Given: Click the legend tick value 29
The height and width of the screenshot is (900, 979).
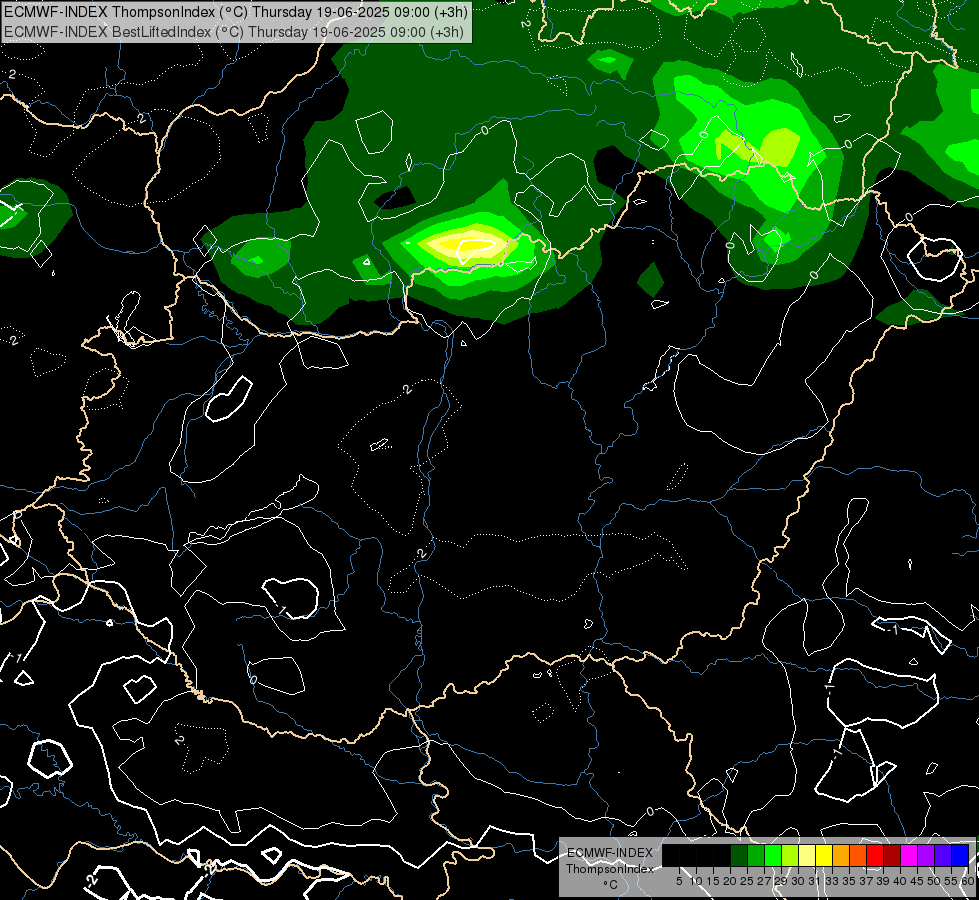Looking at the screenshot, I should 781,881.
